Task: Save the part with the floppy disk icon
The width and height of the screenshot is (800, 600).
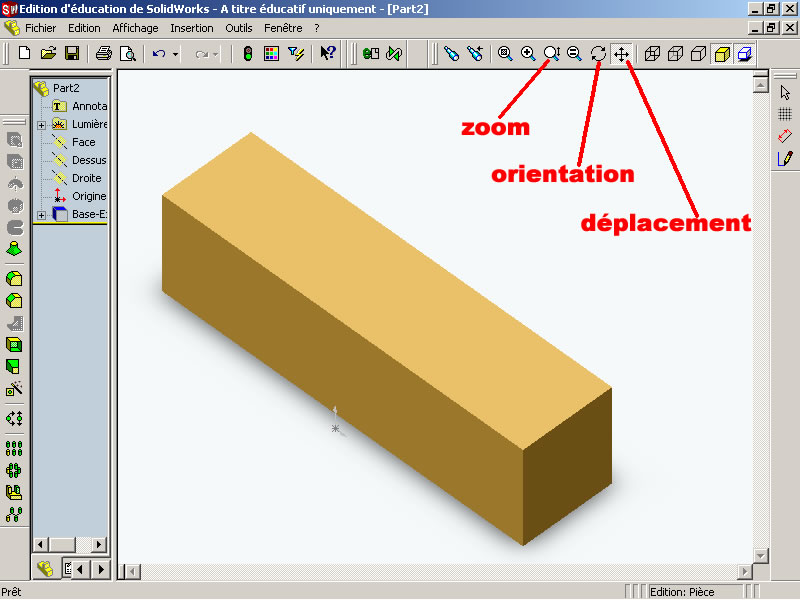Action: pos(72,53)
